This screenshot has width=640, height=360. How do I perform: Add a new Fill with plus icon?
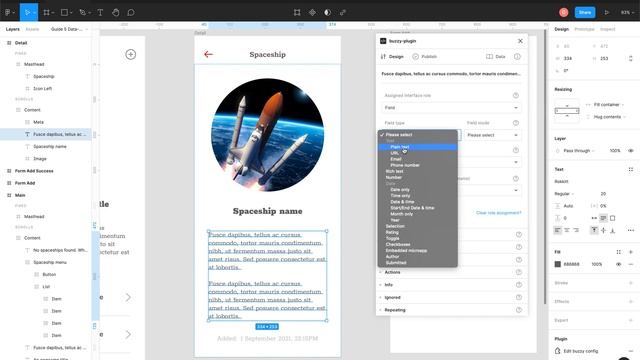[631, 252]
